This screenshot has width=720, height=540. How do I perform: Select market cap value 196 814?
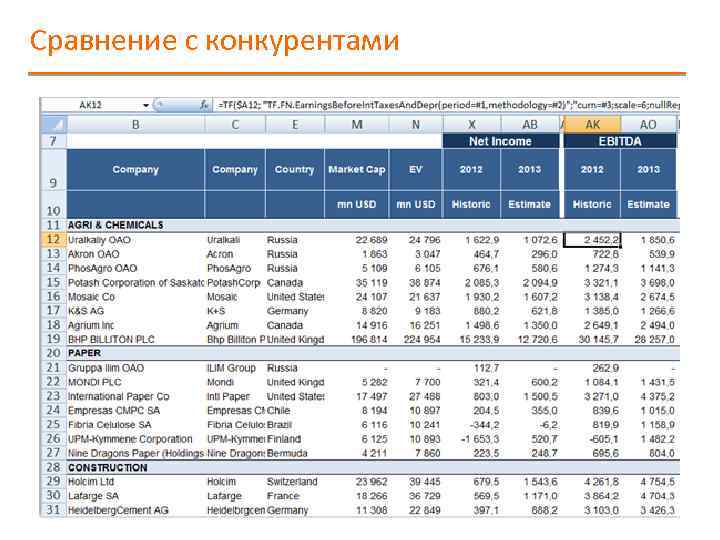click(x=357, y=339)
